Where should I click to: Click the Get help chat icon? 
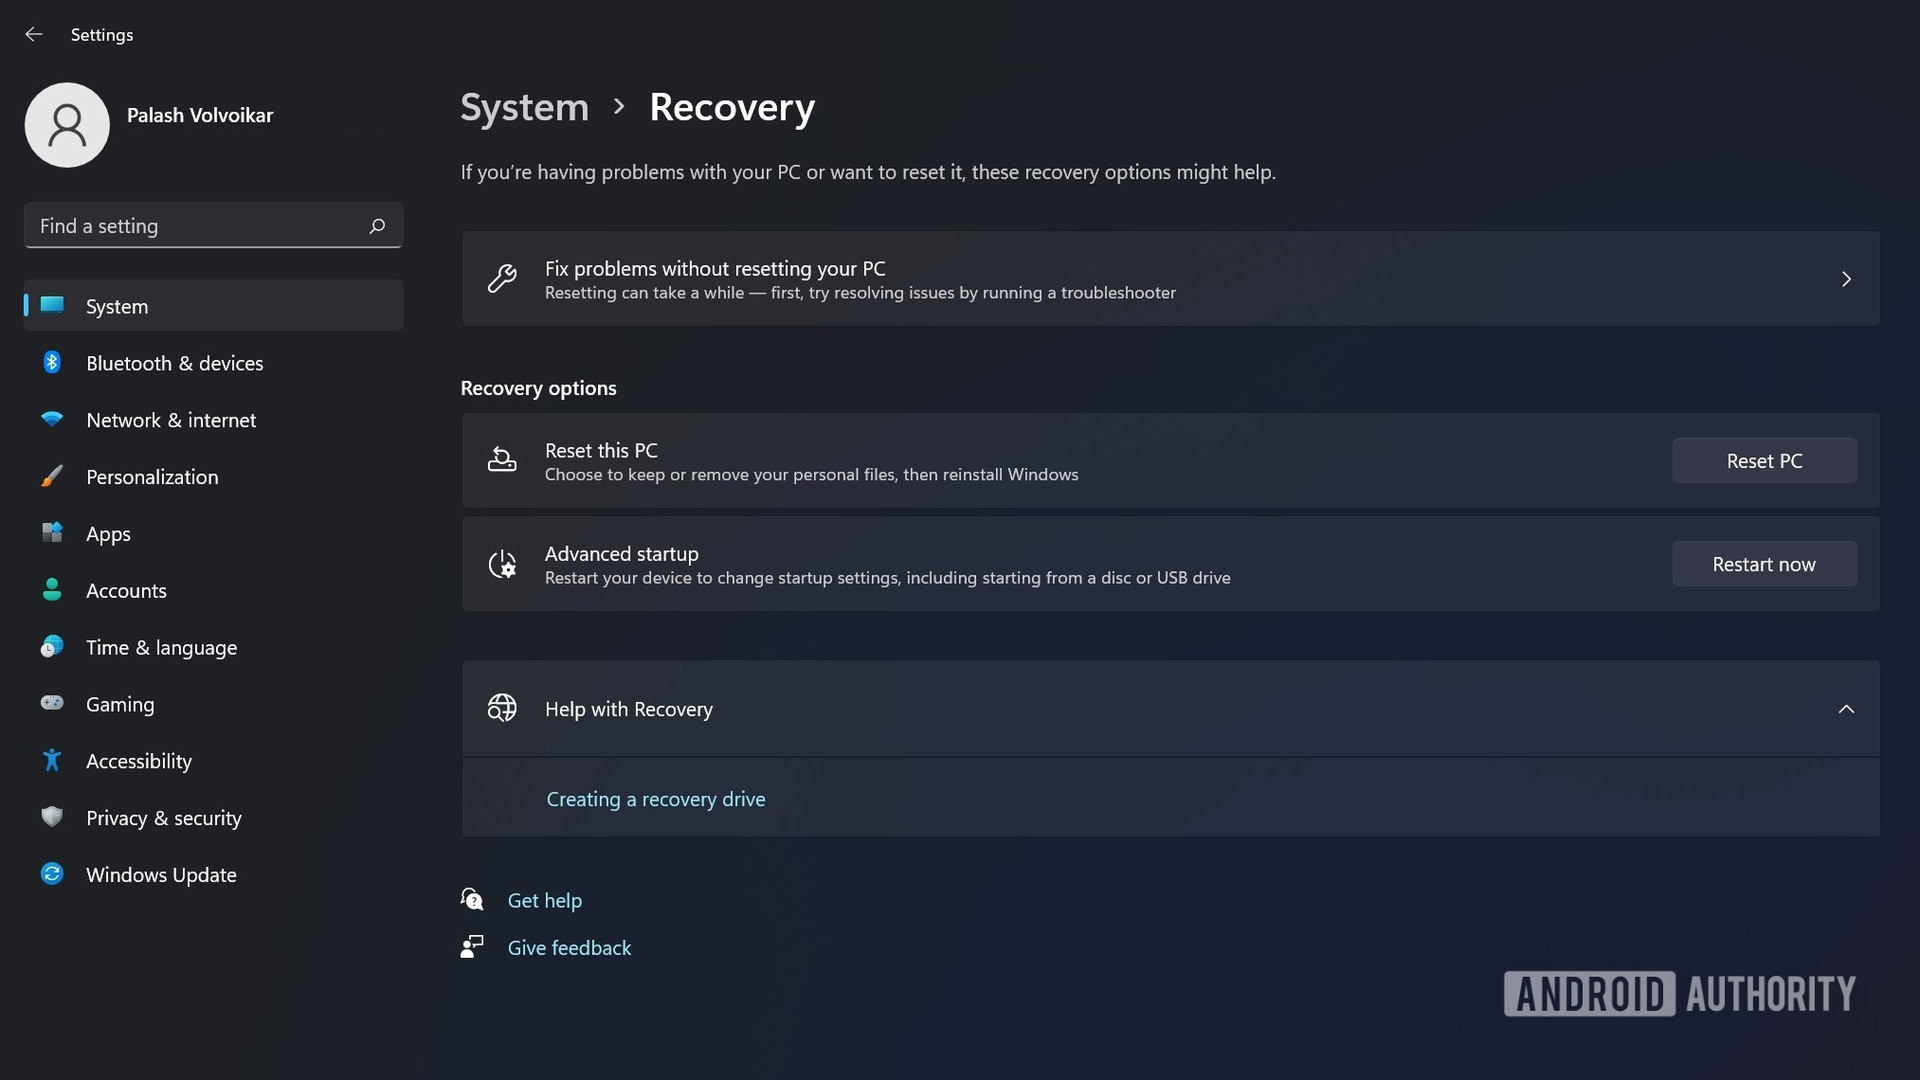coord(472,899)
